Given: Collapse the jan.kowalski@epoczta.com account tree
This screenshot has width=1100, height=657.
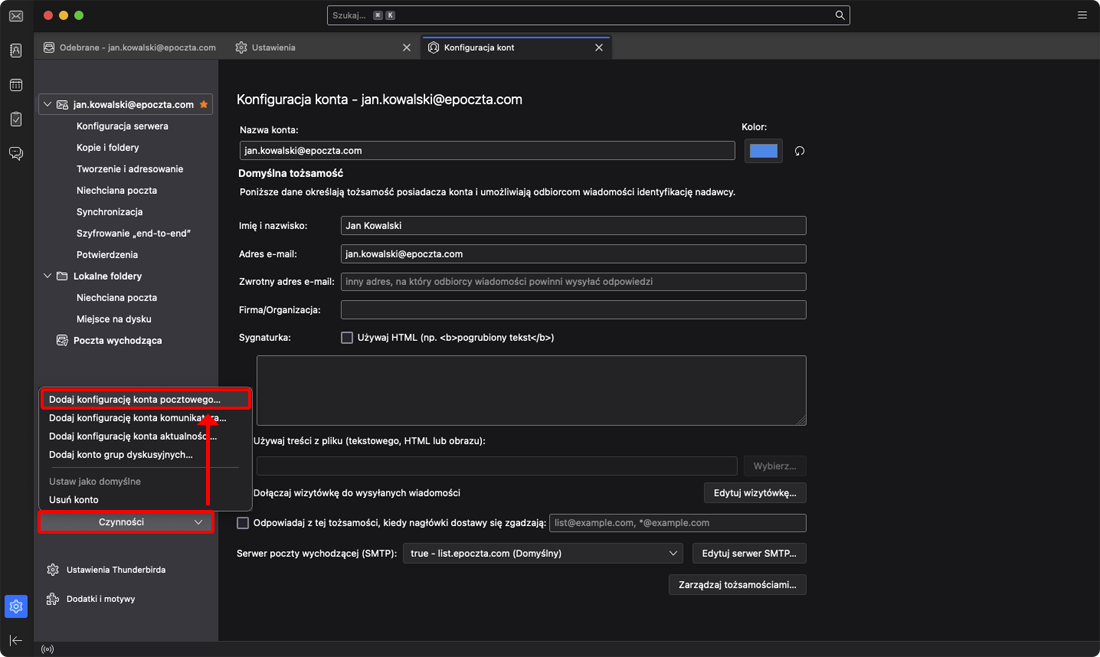Looking at the screenshot, I should [x=47, y=104].
